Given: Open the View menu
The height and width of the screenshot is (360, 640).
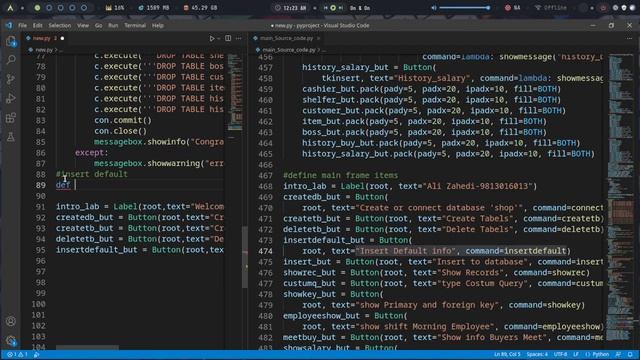Looking at the screenshot, I should coord(83,25).
